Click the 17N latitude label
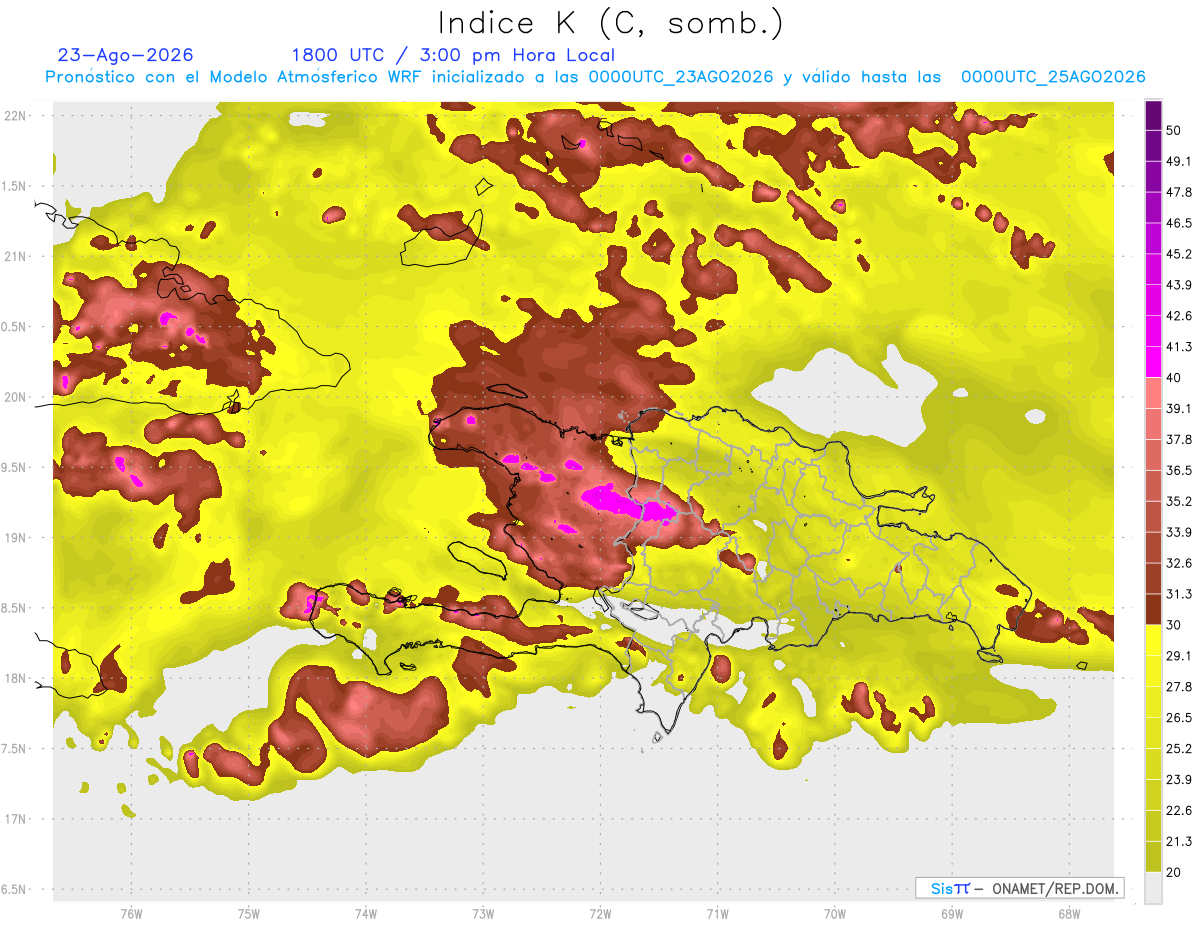Viewport: 1200px width, 927px height. coord(16,818)
